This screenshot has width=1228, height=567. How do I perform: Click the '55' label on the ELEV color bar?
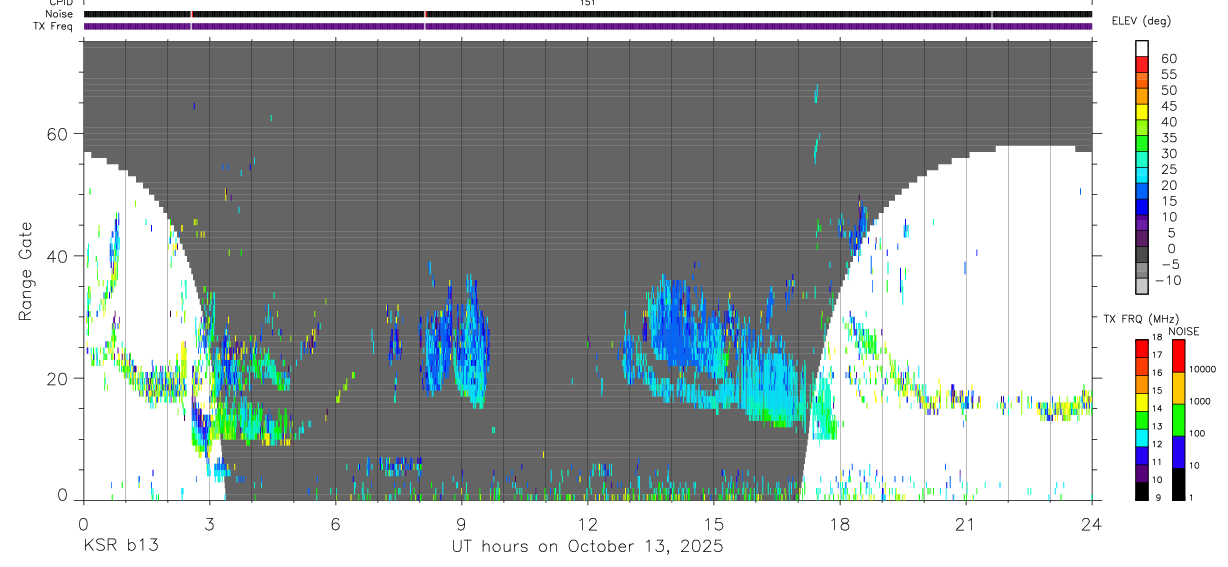pyautogui.click(x=1168, y=75)
